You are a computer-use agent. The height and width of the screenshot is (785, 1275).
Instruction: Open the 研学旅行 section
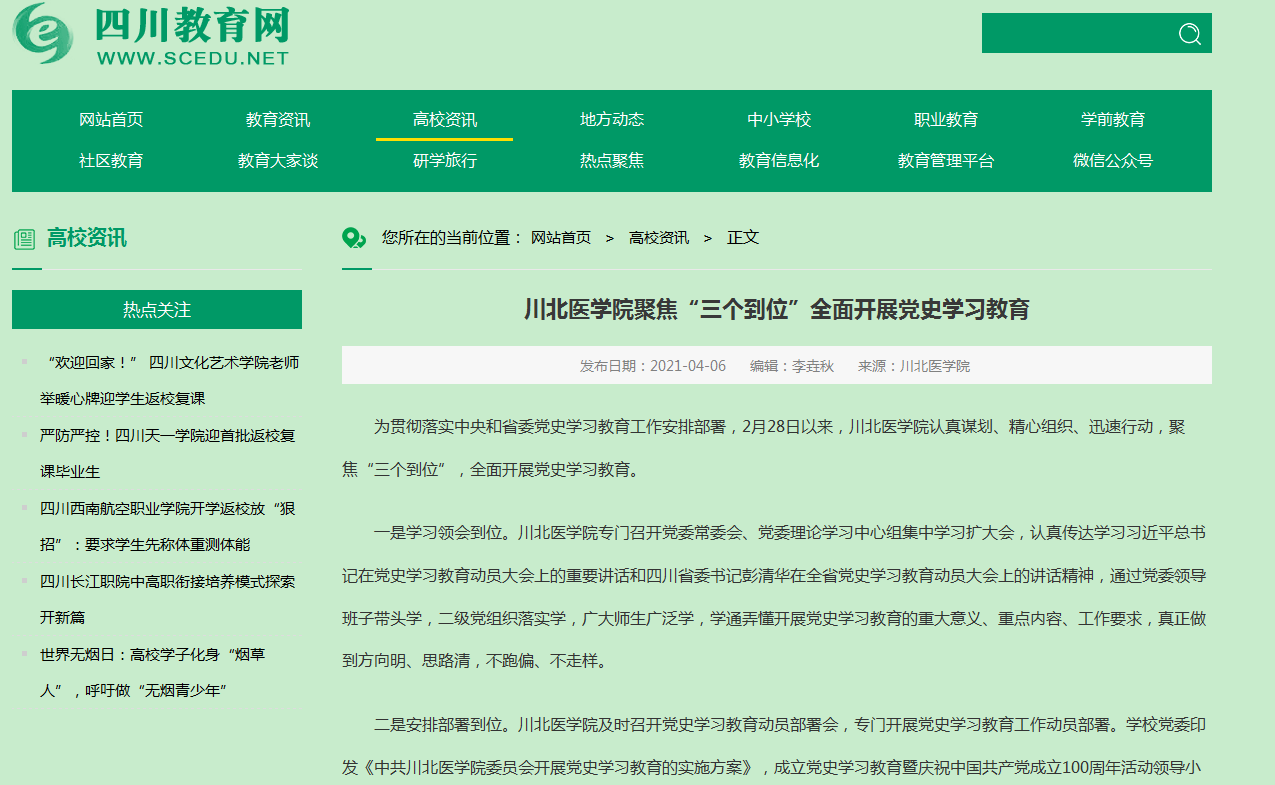445,161
